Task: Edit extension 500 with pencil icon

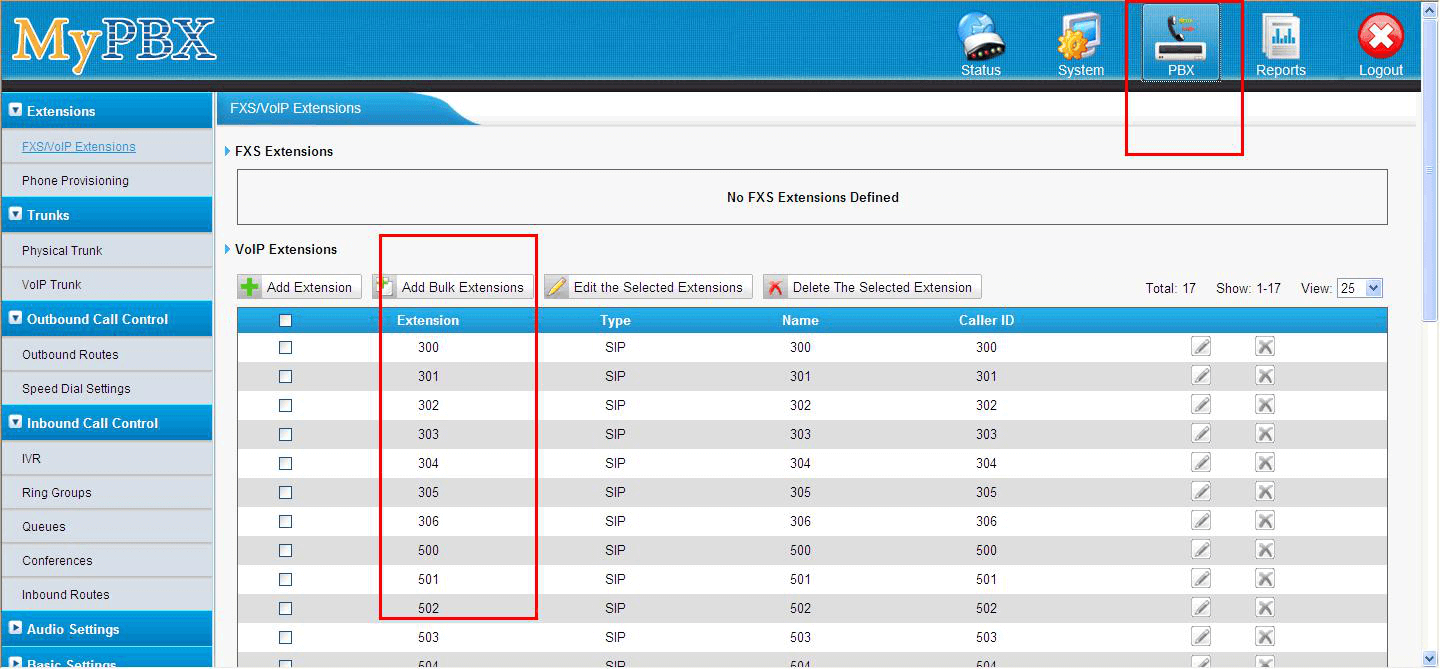Action: pyautogui.click(x=1201, y=550)
